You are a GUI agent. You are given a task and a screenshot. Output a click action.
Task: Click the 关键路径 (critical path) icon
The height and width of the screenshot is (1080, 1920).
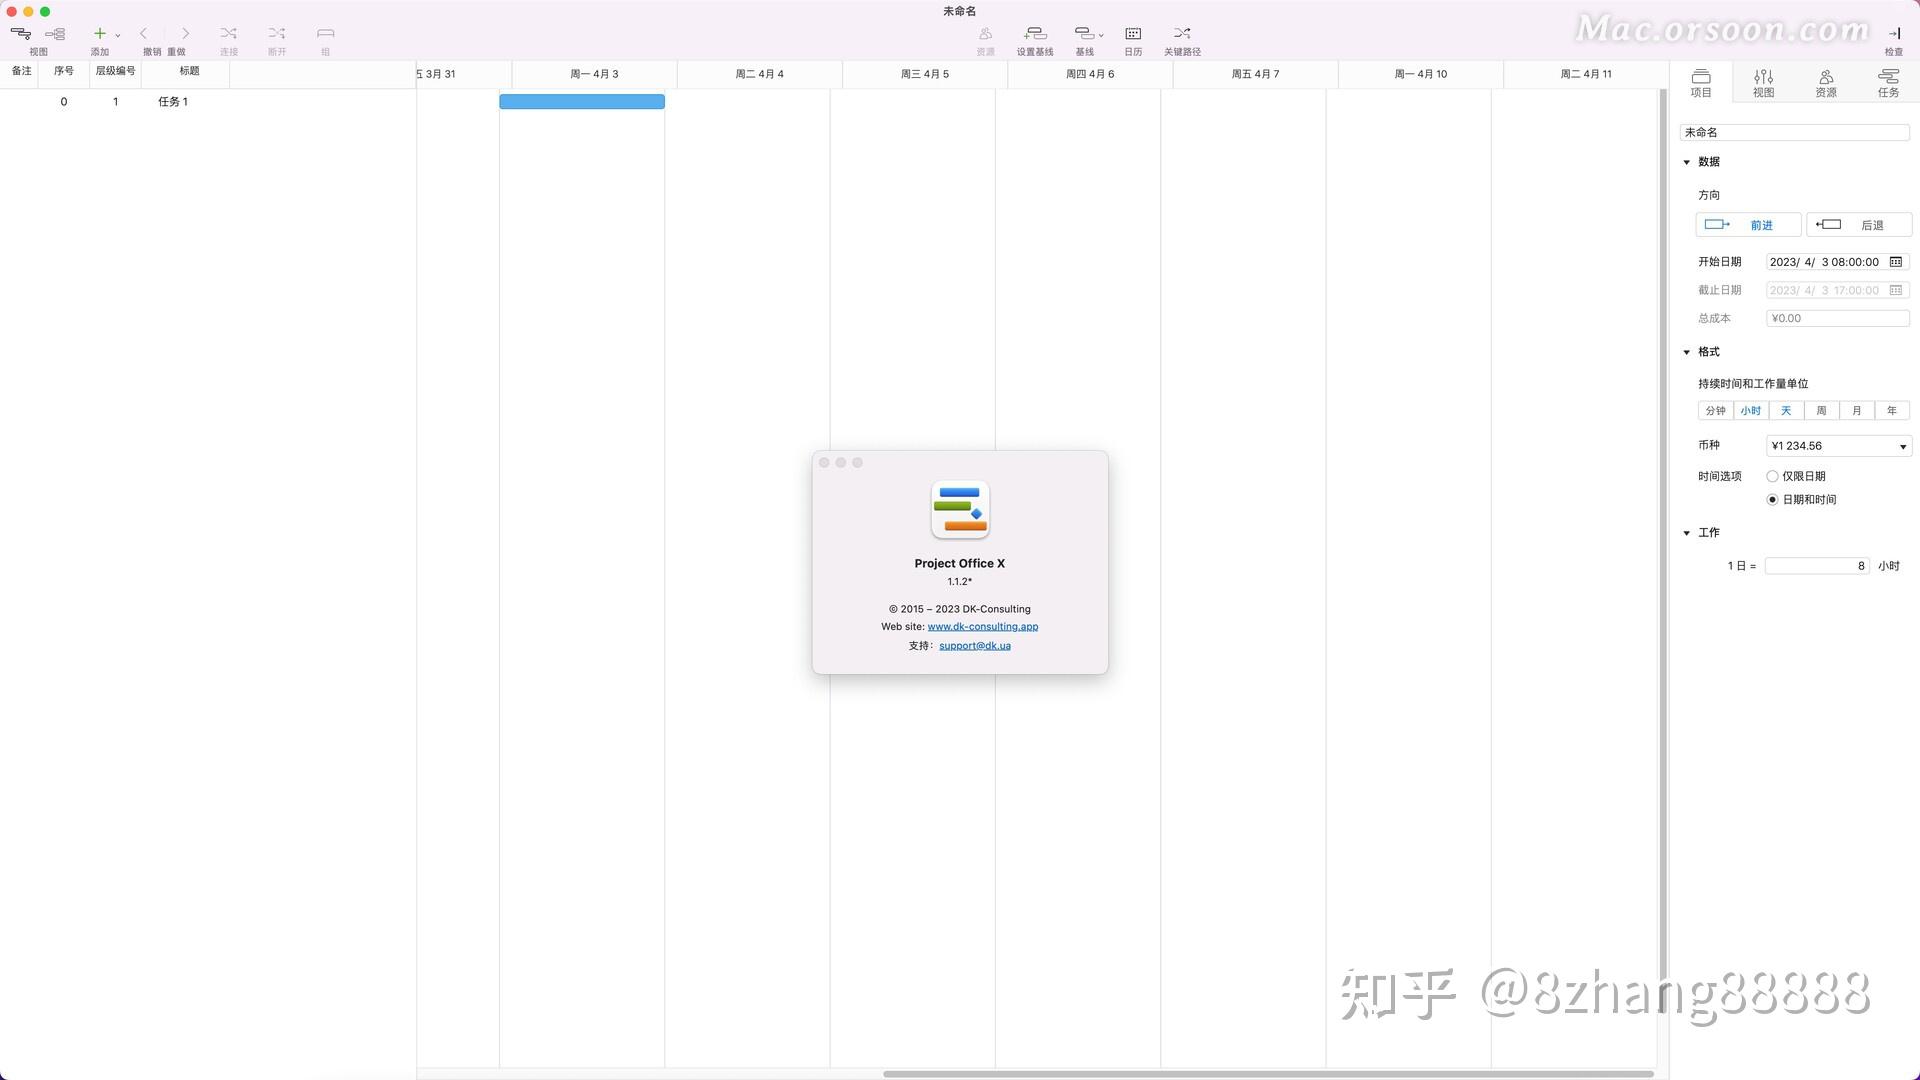pos(1182,33)
